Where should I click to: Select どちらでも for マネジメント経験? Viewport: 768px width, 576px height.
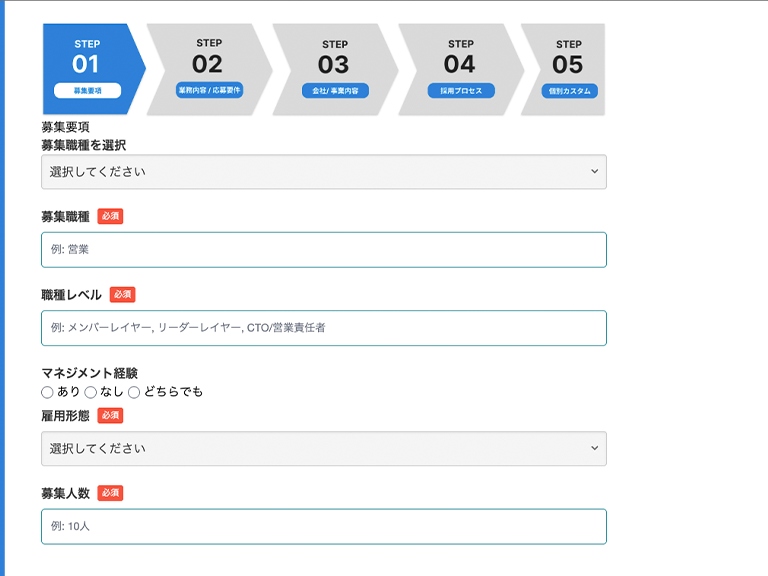[134, 392]
